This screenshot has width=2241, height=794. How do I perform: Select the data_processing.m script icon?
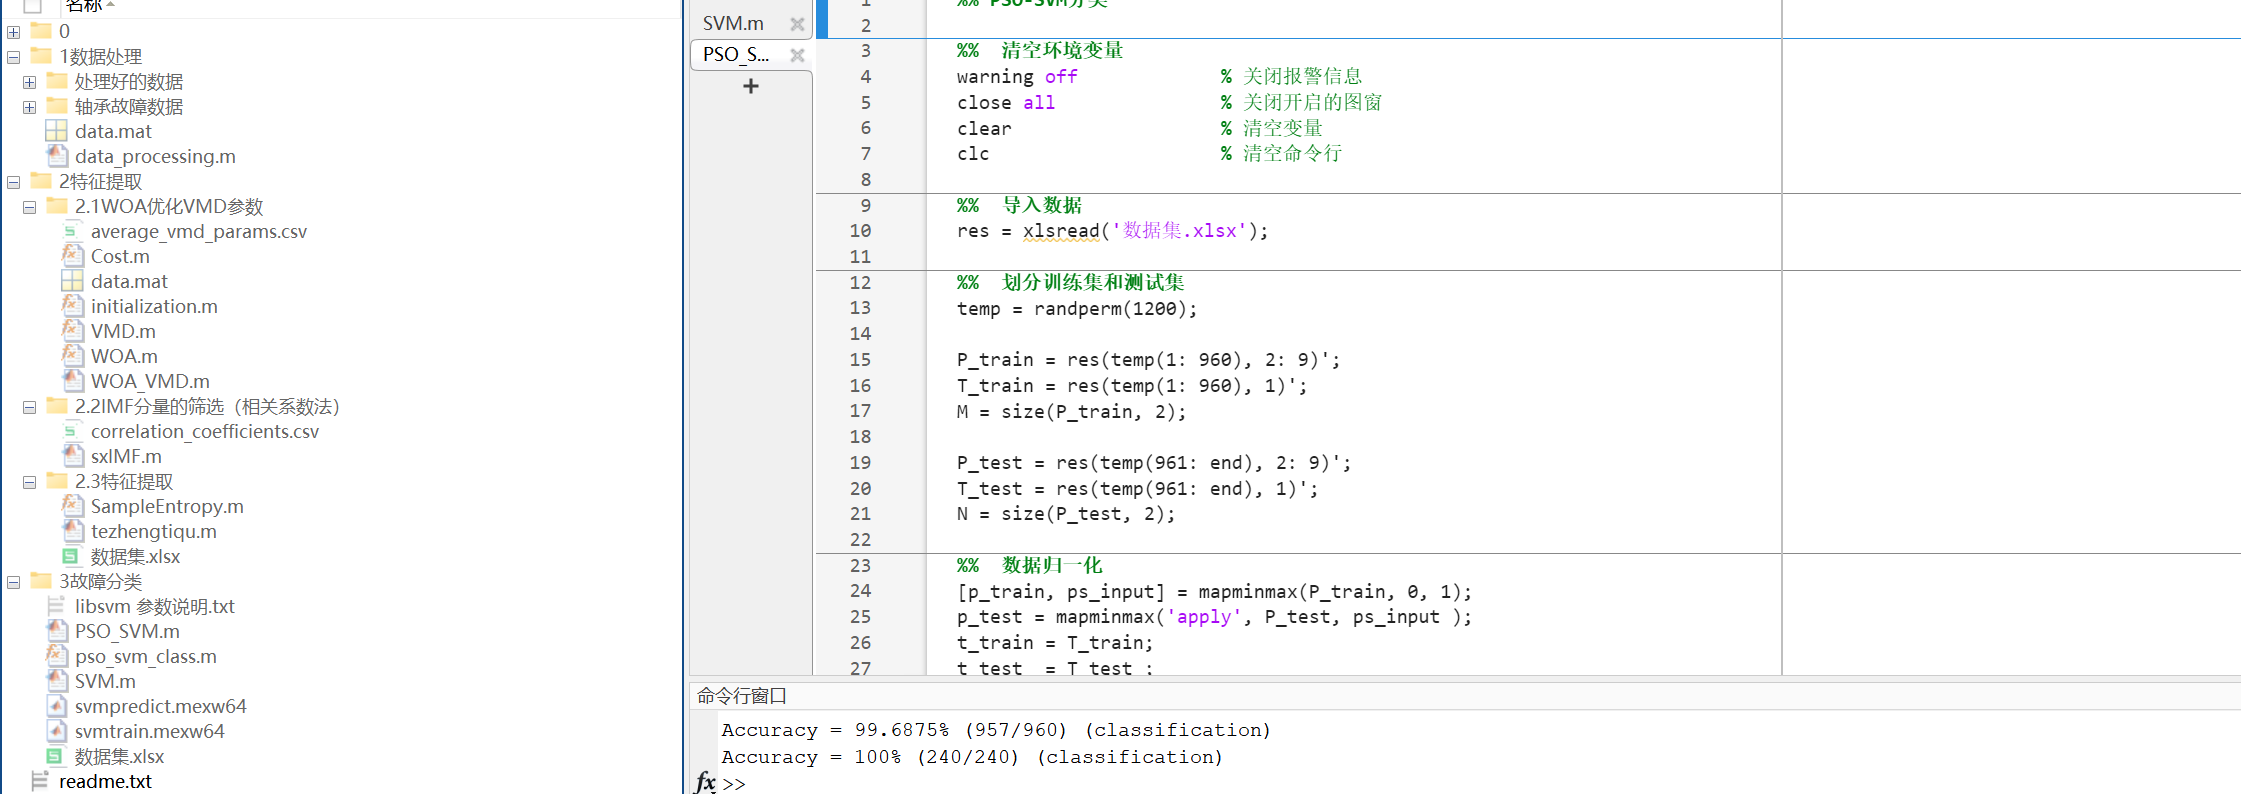click(x=57, y=156)
